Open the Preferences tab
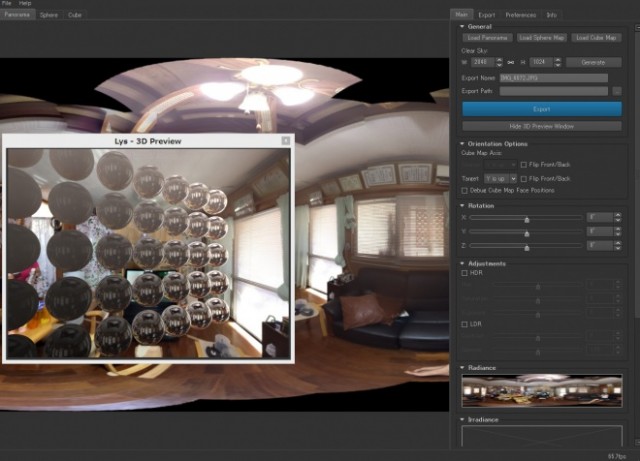Screen dimensions: 640x461 (520, 15)
